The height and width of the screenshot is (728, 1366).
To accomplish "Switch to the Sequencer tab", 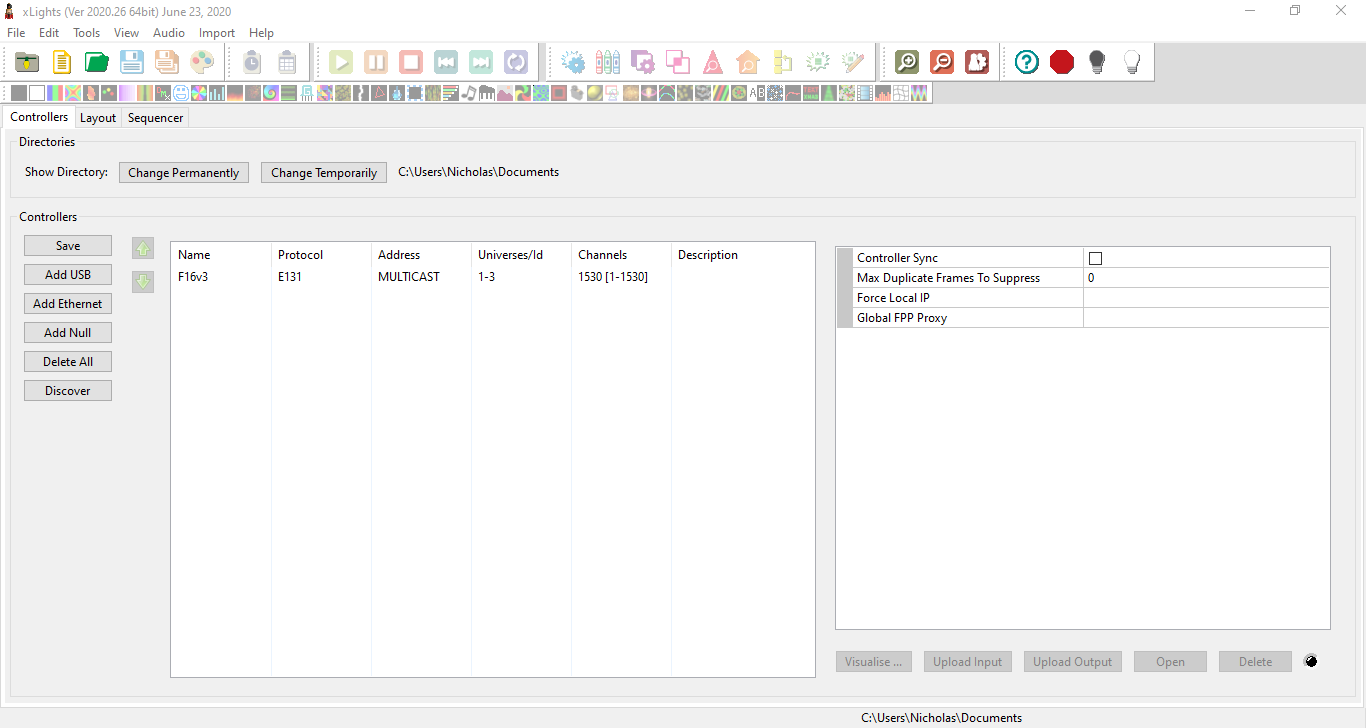I will coord(155,117).
